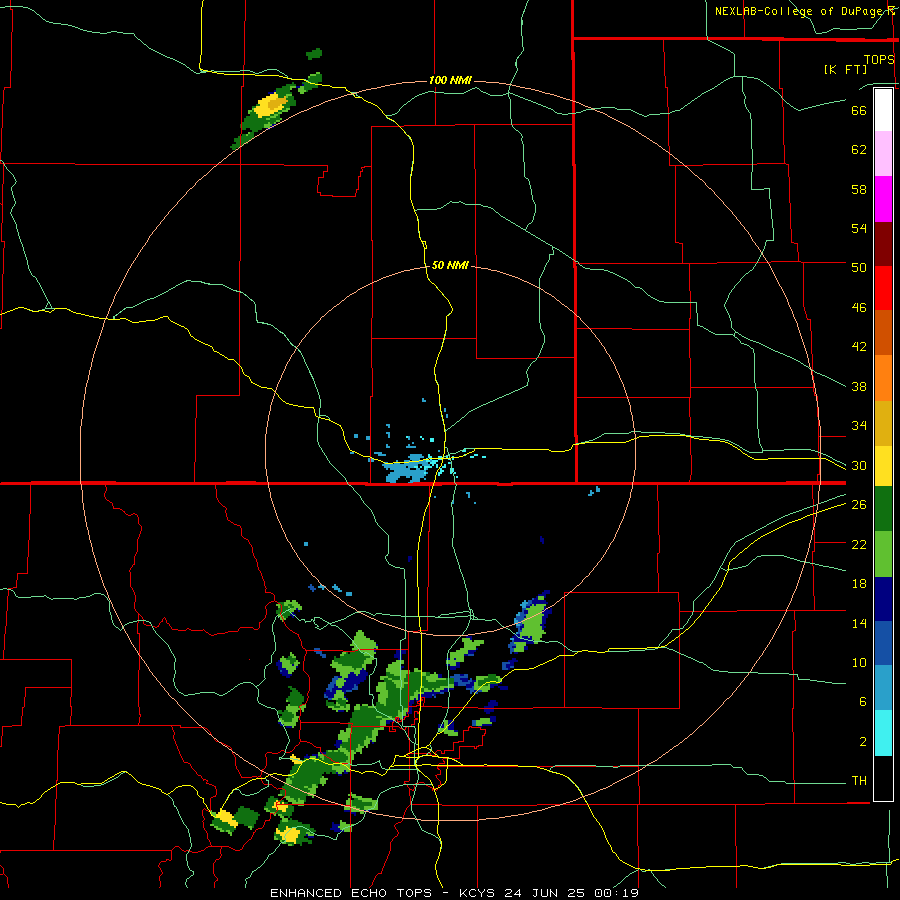This screenshot has width=900, height=900.
Task: Click the "[K FT]" units label
Action: click(845, 69)
